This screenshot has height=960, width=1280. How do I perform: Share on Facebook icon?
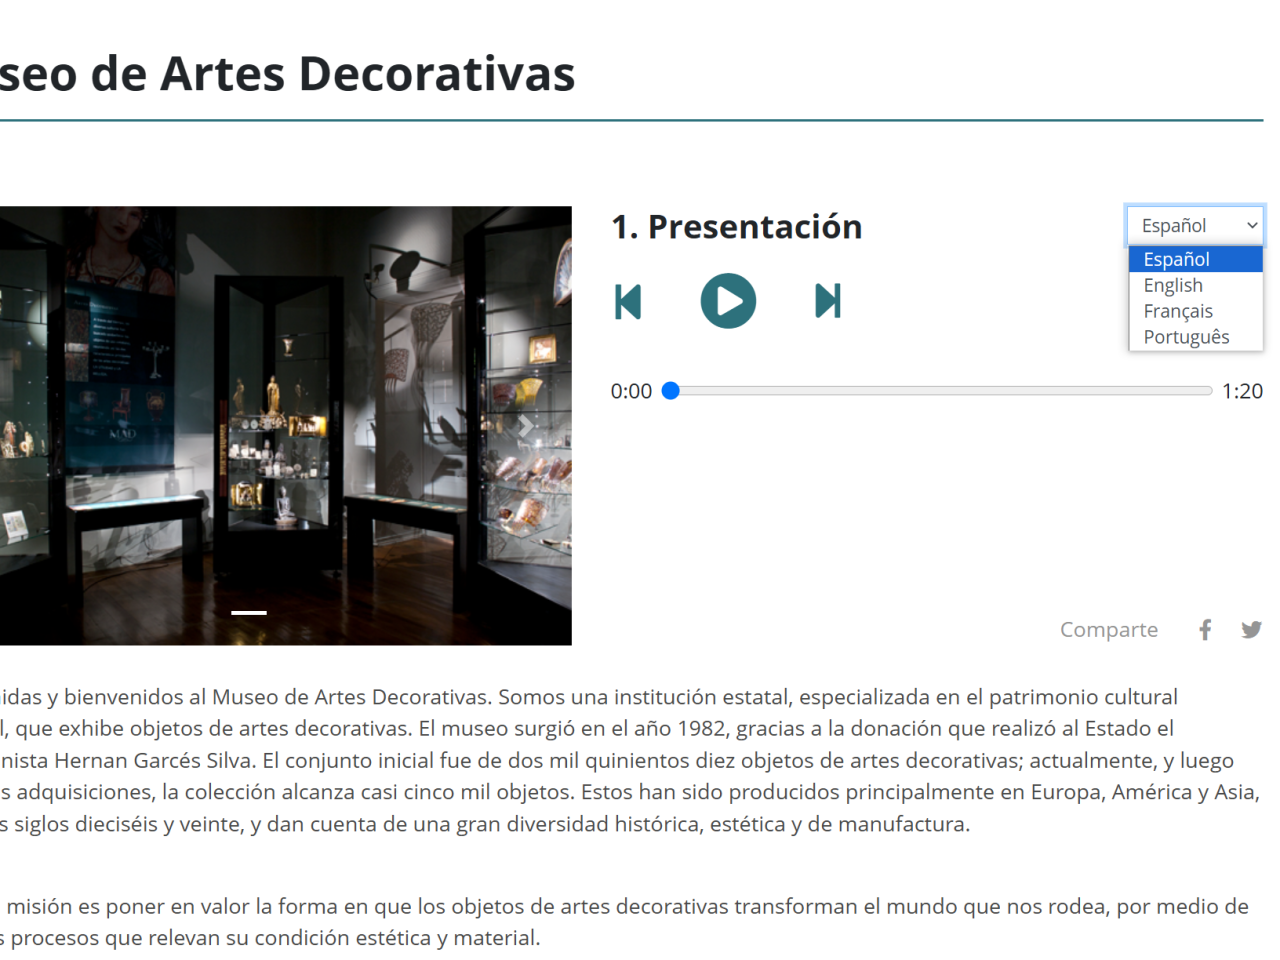1205,629
